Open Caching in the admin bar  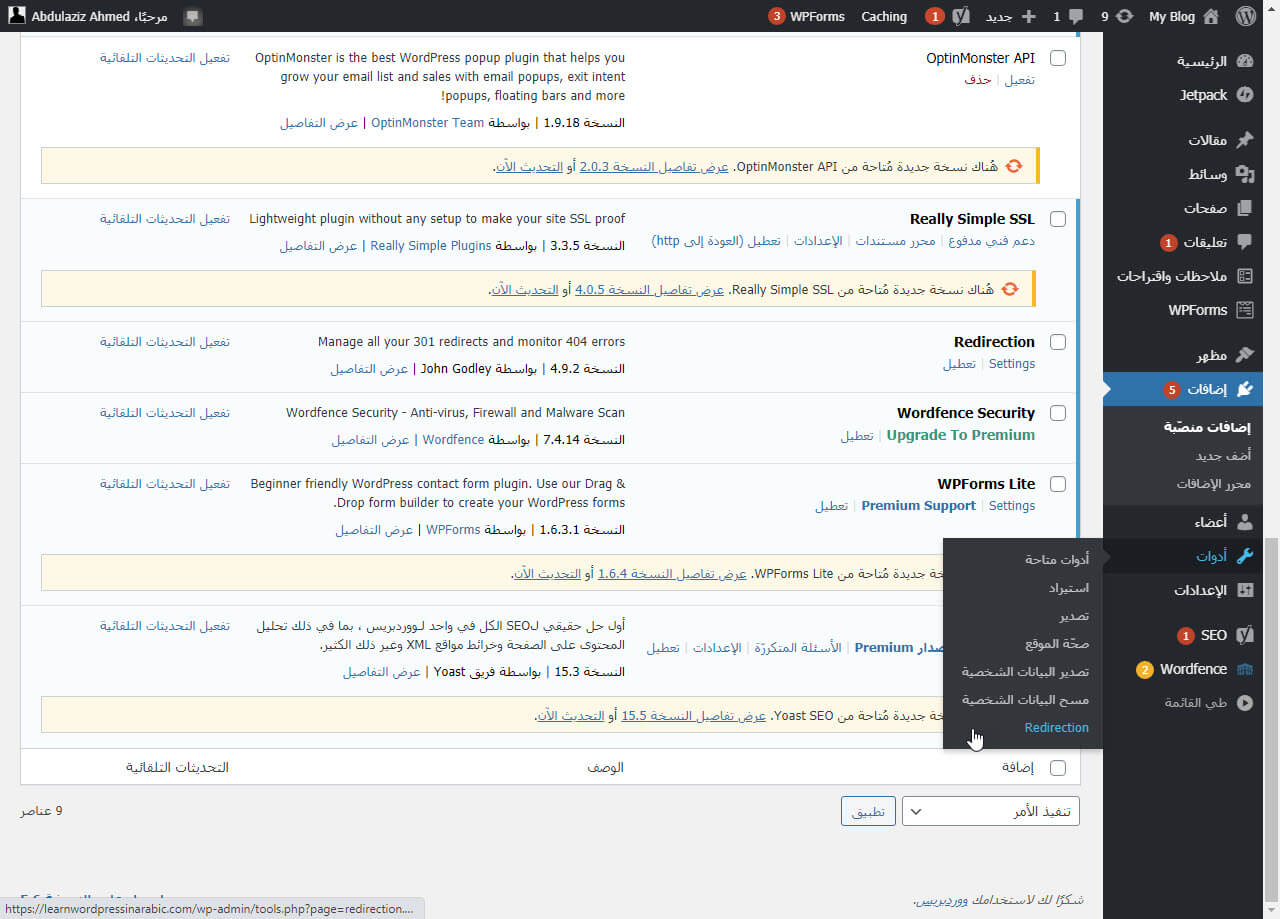(x=884, y=16)
